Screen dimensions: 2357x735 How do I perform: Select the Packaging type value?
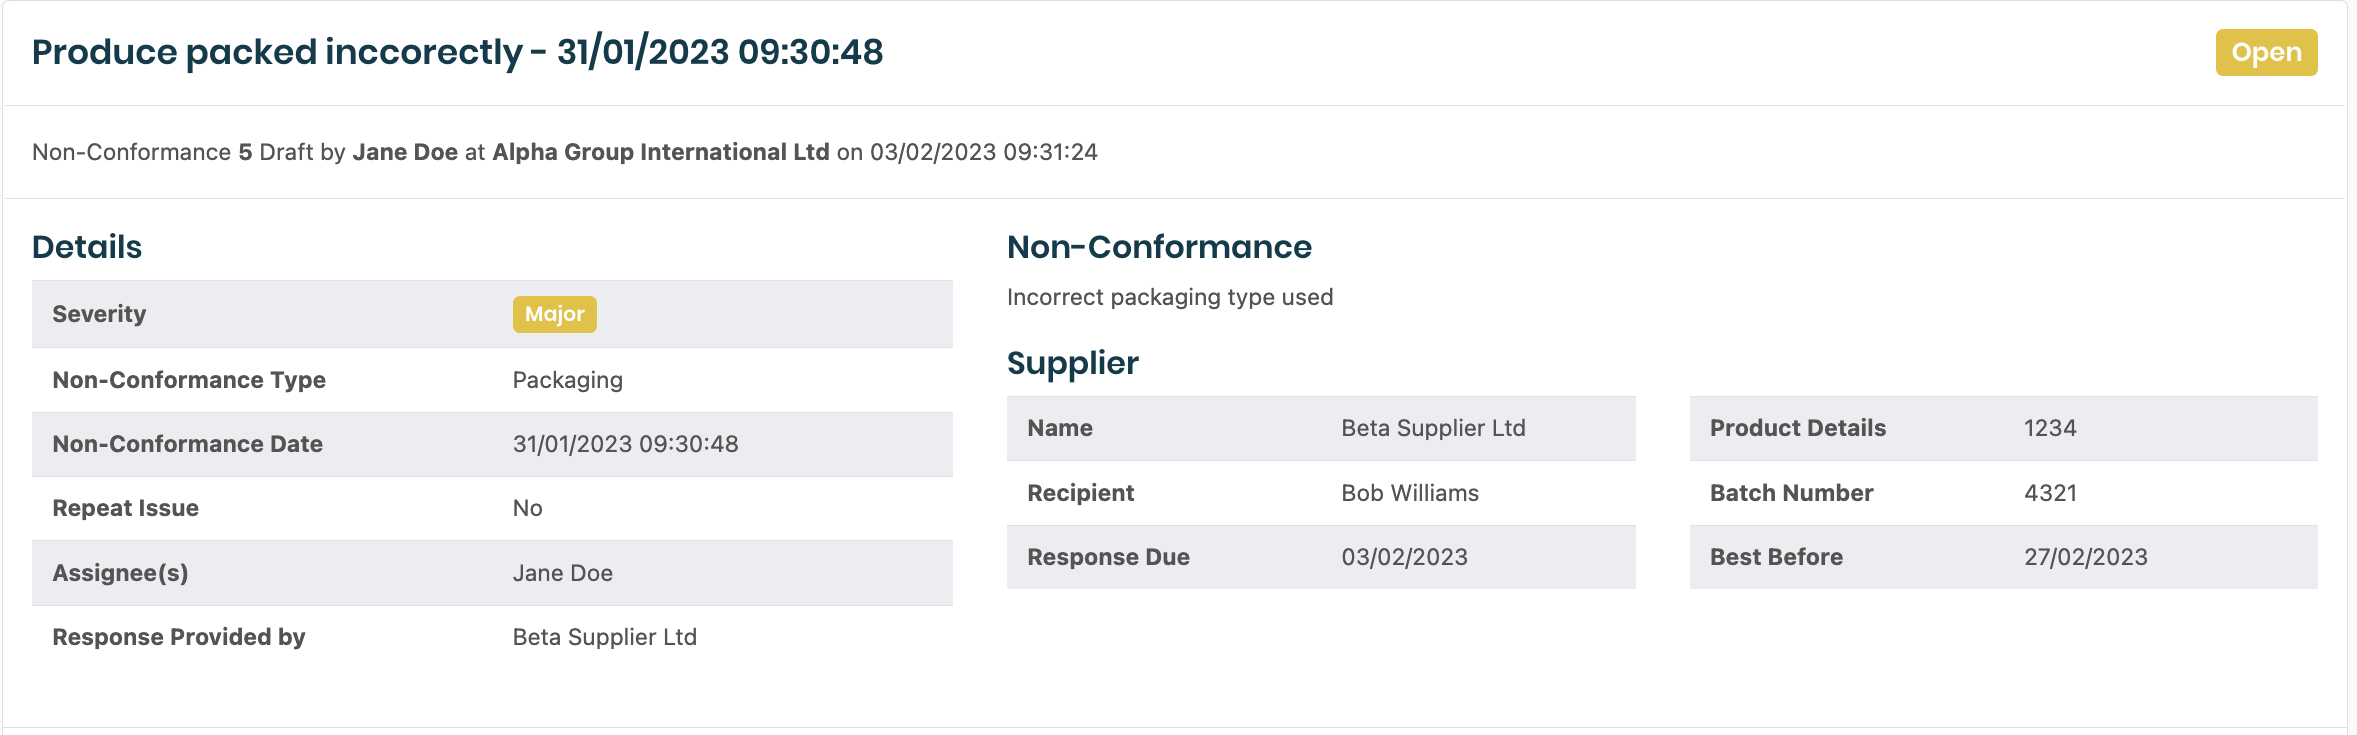pyautogui.click(x=567, y=380)
